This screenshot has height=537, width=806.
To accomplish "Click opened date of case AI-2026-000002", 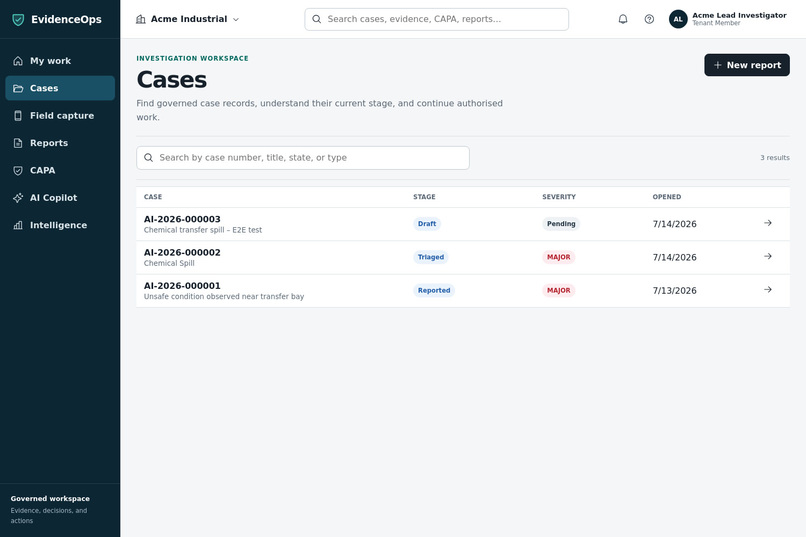I will (674, 257).
